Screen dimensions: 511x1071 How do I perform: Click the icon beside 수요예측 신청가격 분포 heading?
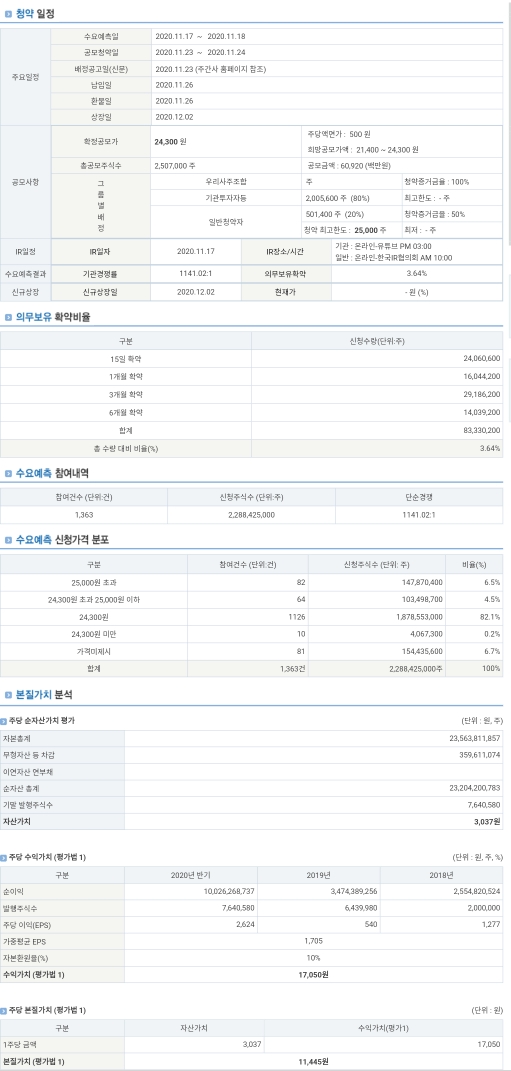tap(8, 540)
